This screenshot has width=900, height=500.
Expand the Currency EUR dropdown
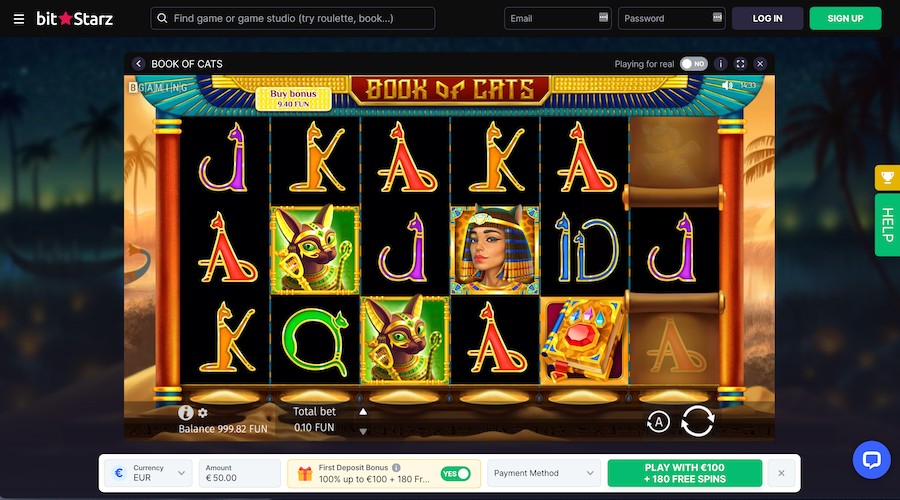click(148, 473)
